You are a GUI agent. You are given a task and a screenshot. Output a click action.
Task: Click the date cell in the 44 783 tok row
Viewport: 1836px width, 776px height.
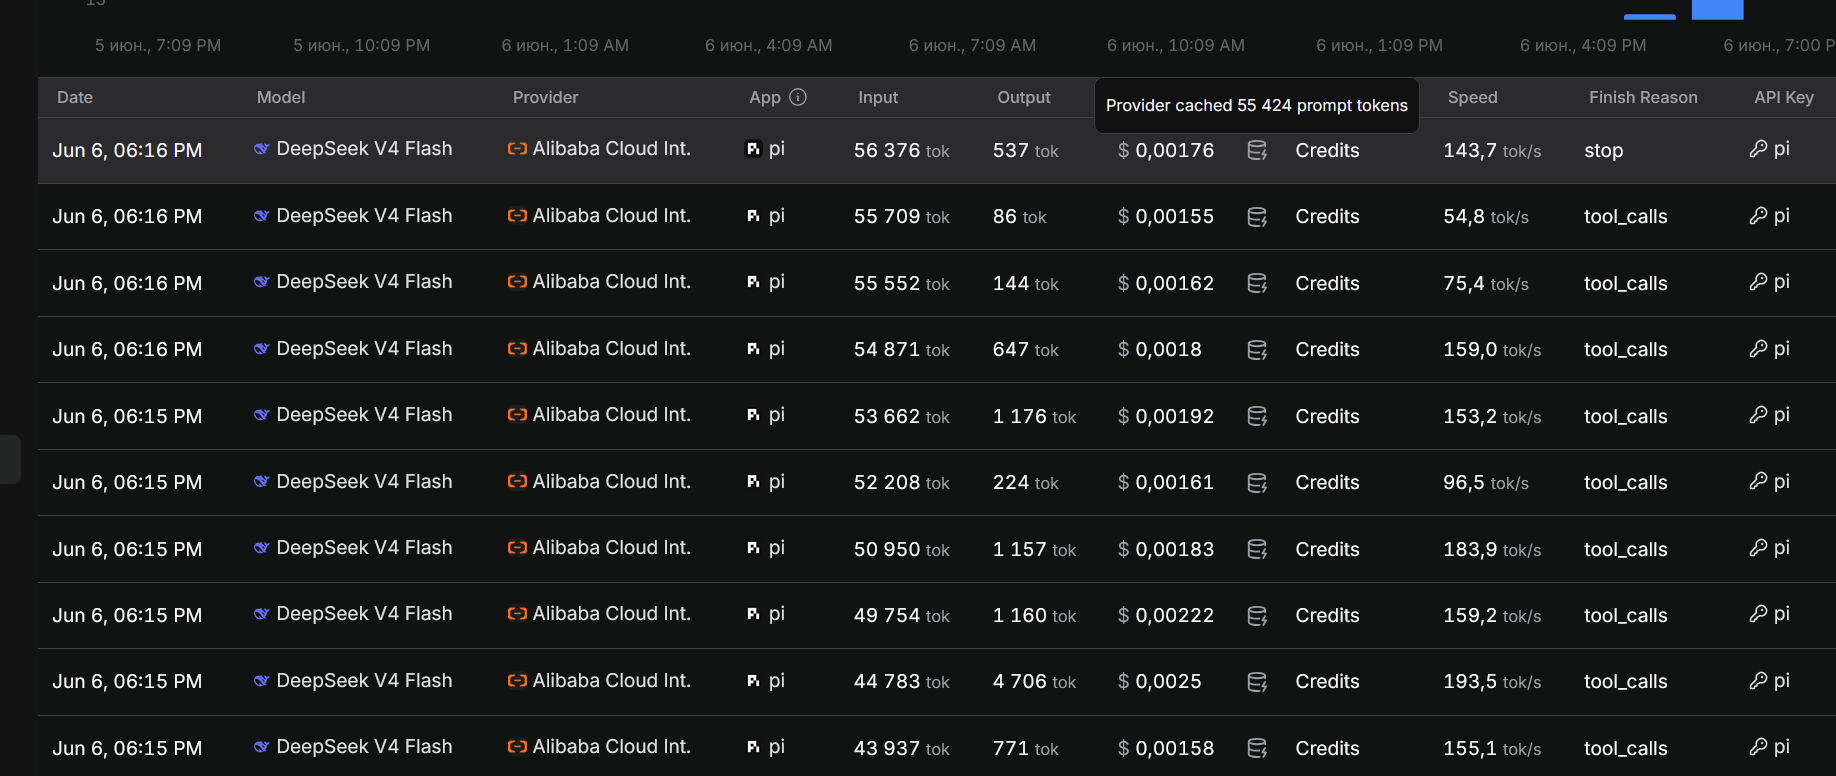[x=127, y=681]
